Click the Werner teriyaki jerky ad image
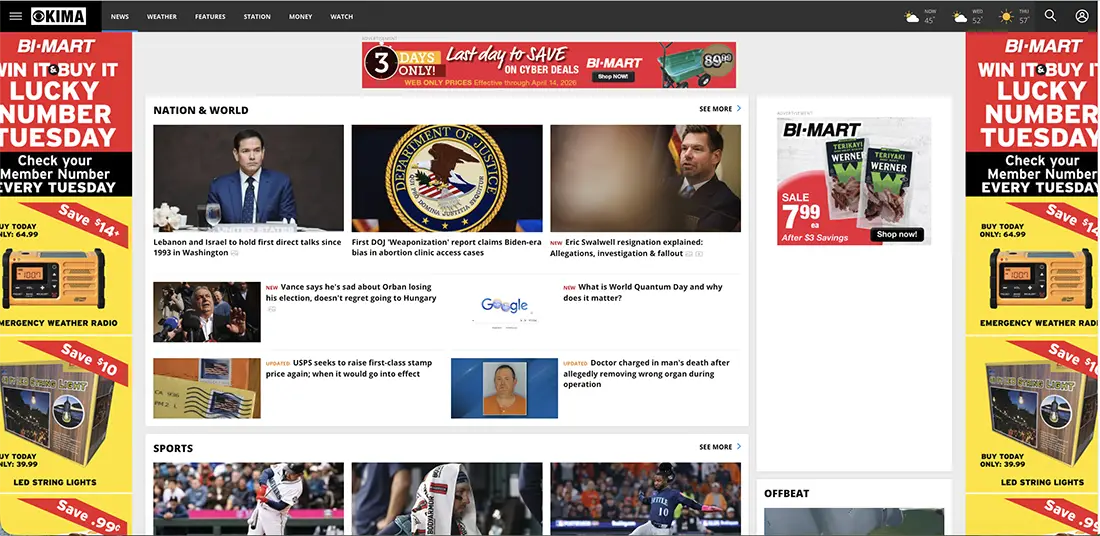 click(x=854, y=181)
